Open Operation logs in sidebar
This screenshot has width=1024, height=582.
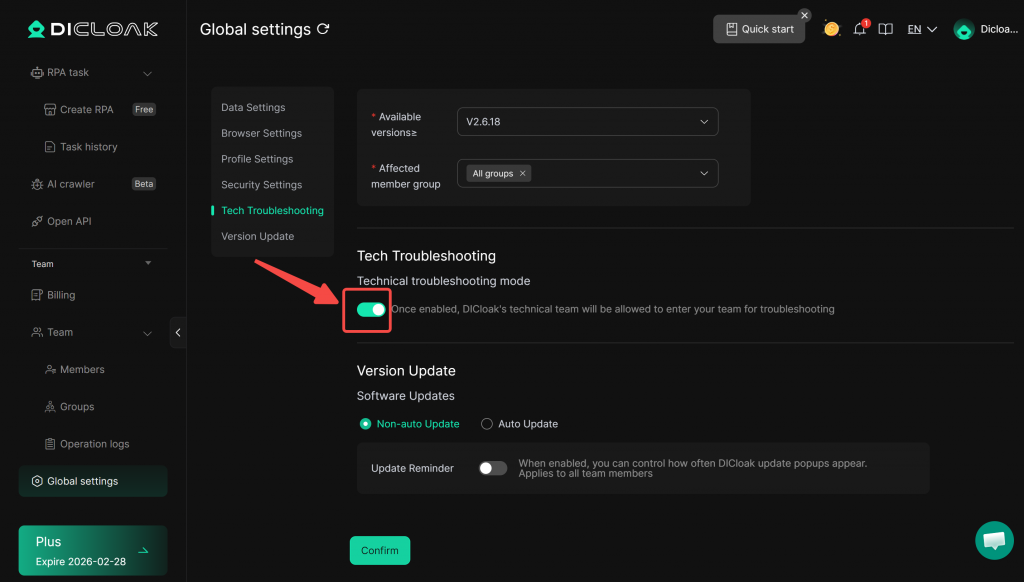coord(94,444)
